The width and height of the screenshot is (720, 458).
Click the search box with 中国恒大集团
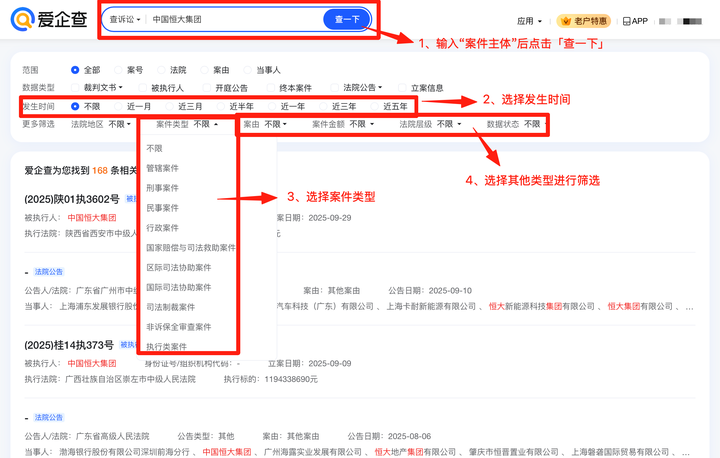235,20
